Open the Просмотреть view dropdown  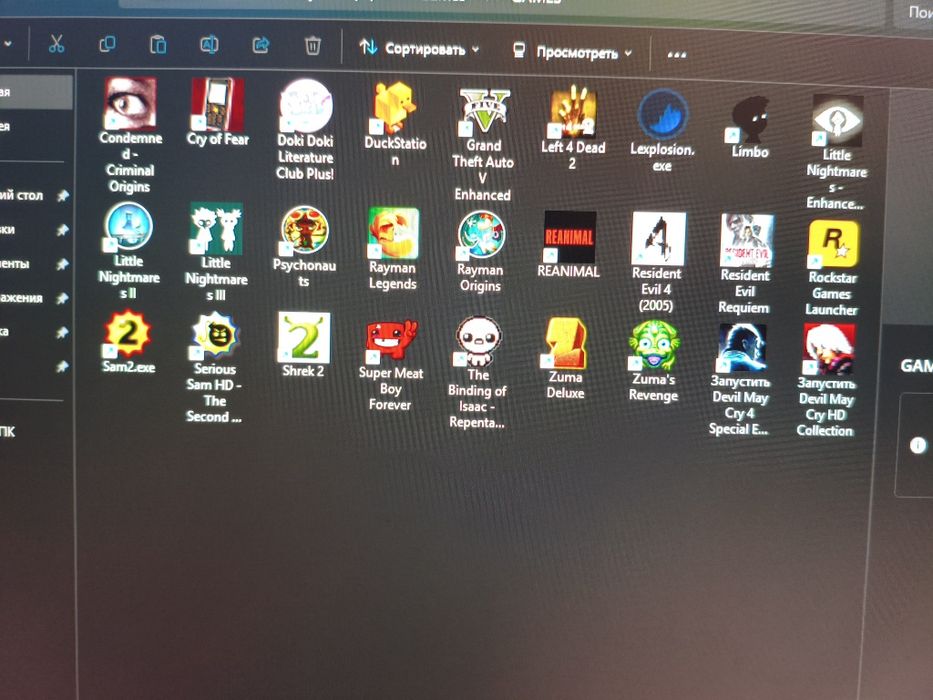click(x=572, y=52)
